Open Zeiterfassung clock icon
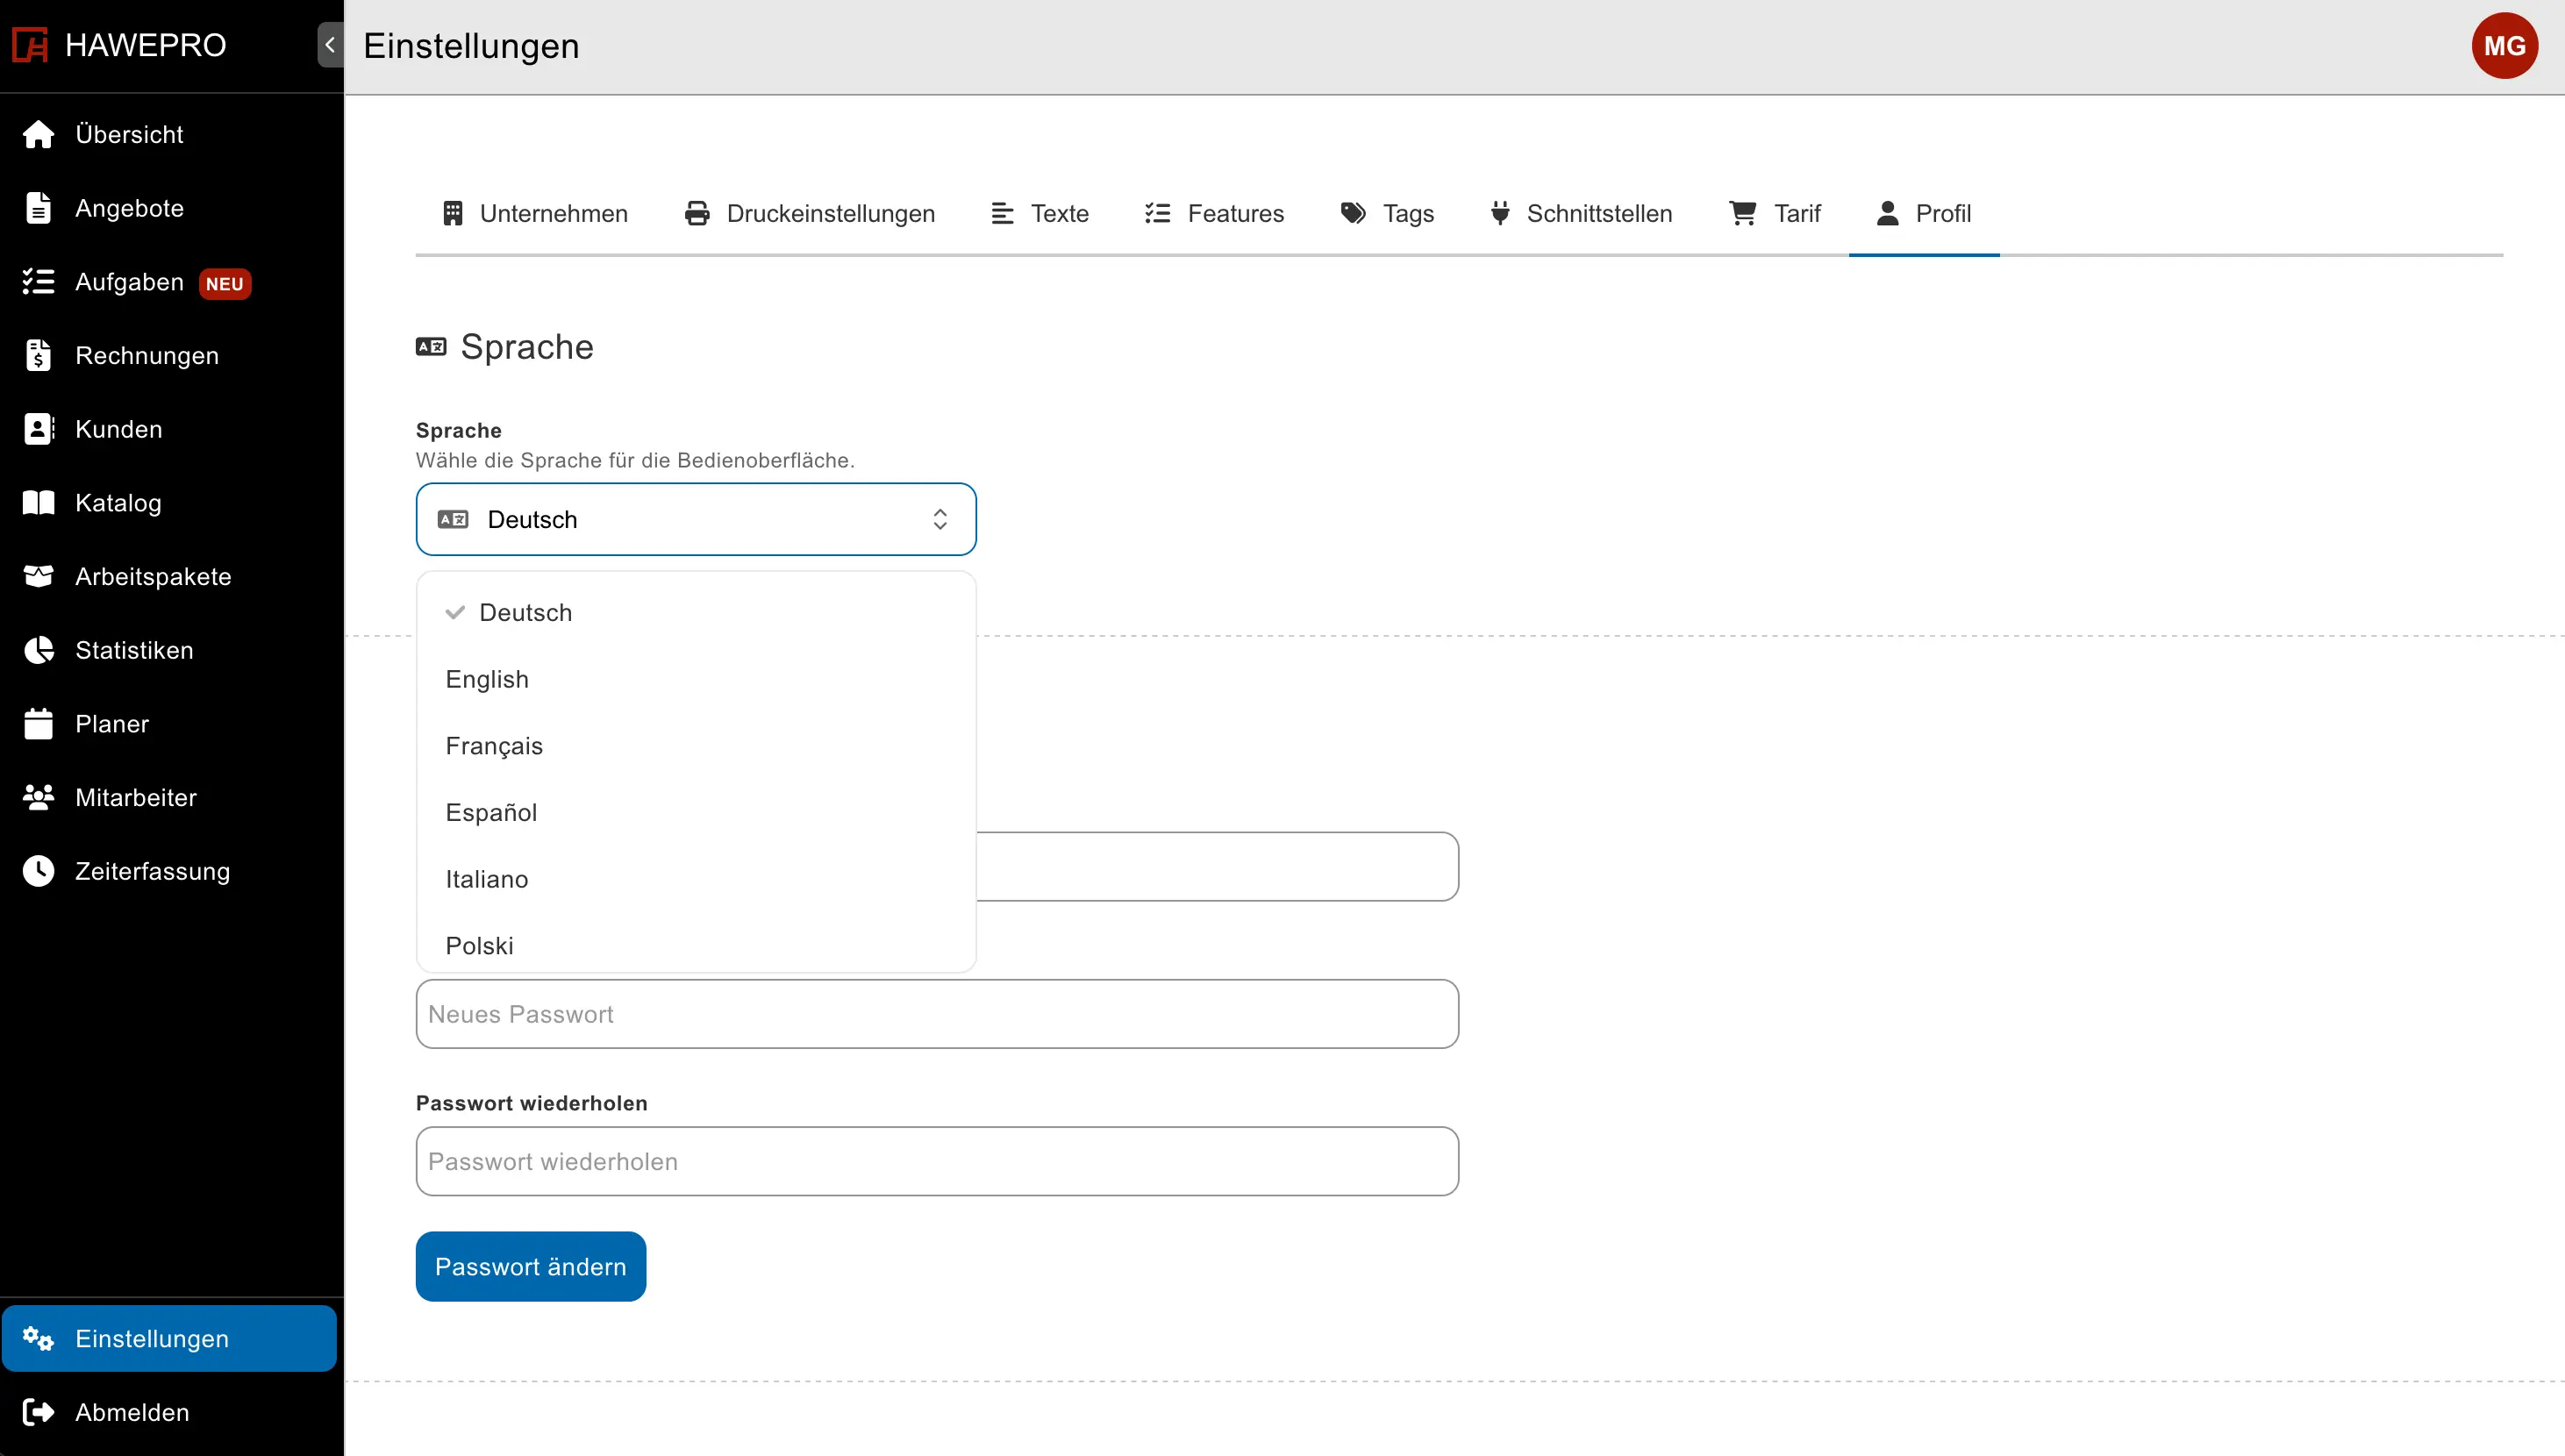The image size is (2565, 1456). 38,871
